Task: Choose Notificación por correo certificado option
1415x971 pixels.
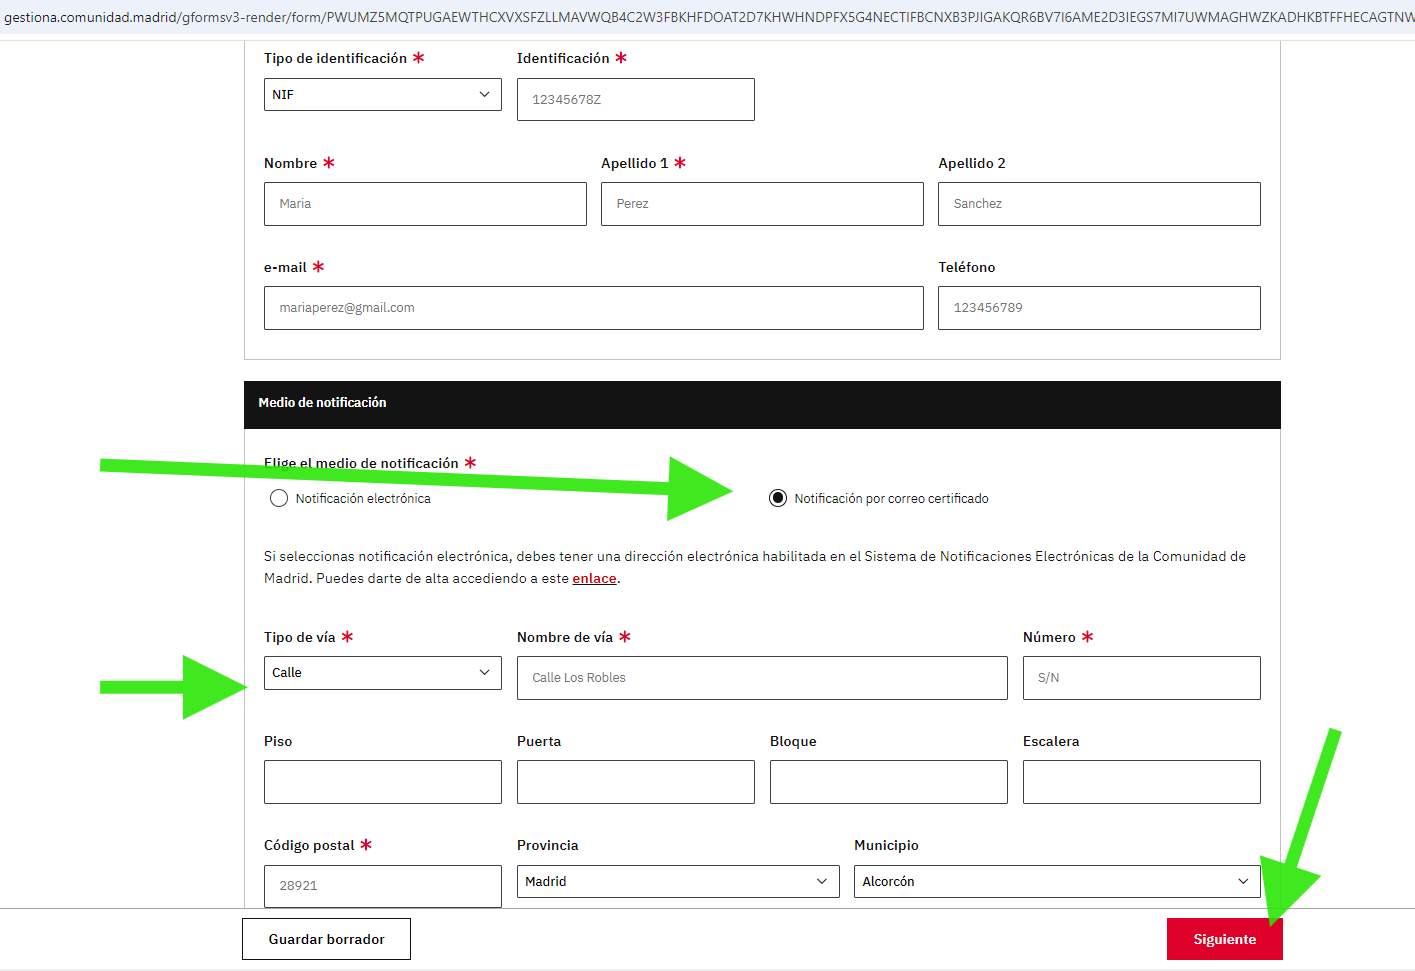Action: pos(778,498)
